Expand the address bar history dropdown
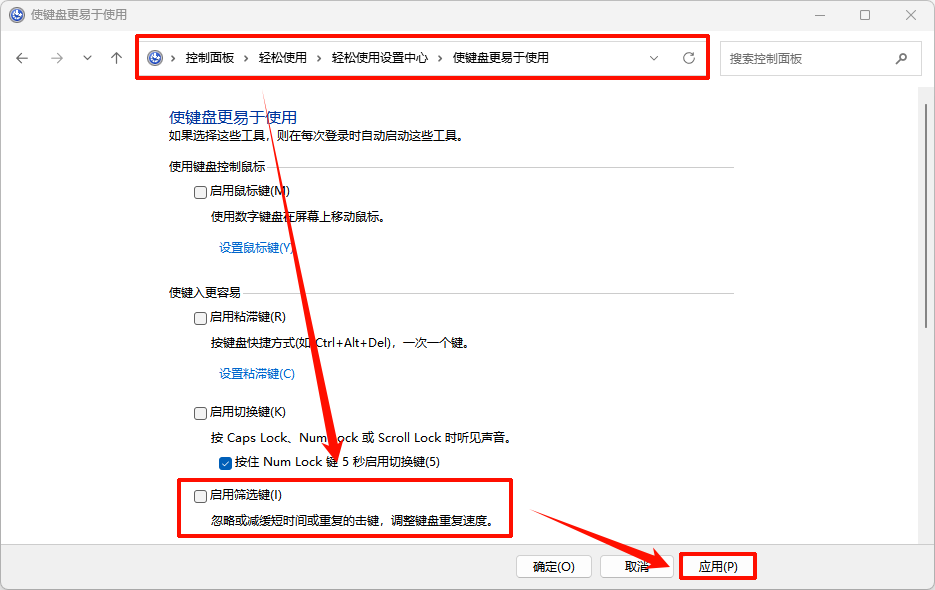This screenshot has width=935, height=590. tap(654, 58)
